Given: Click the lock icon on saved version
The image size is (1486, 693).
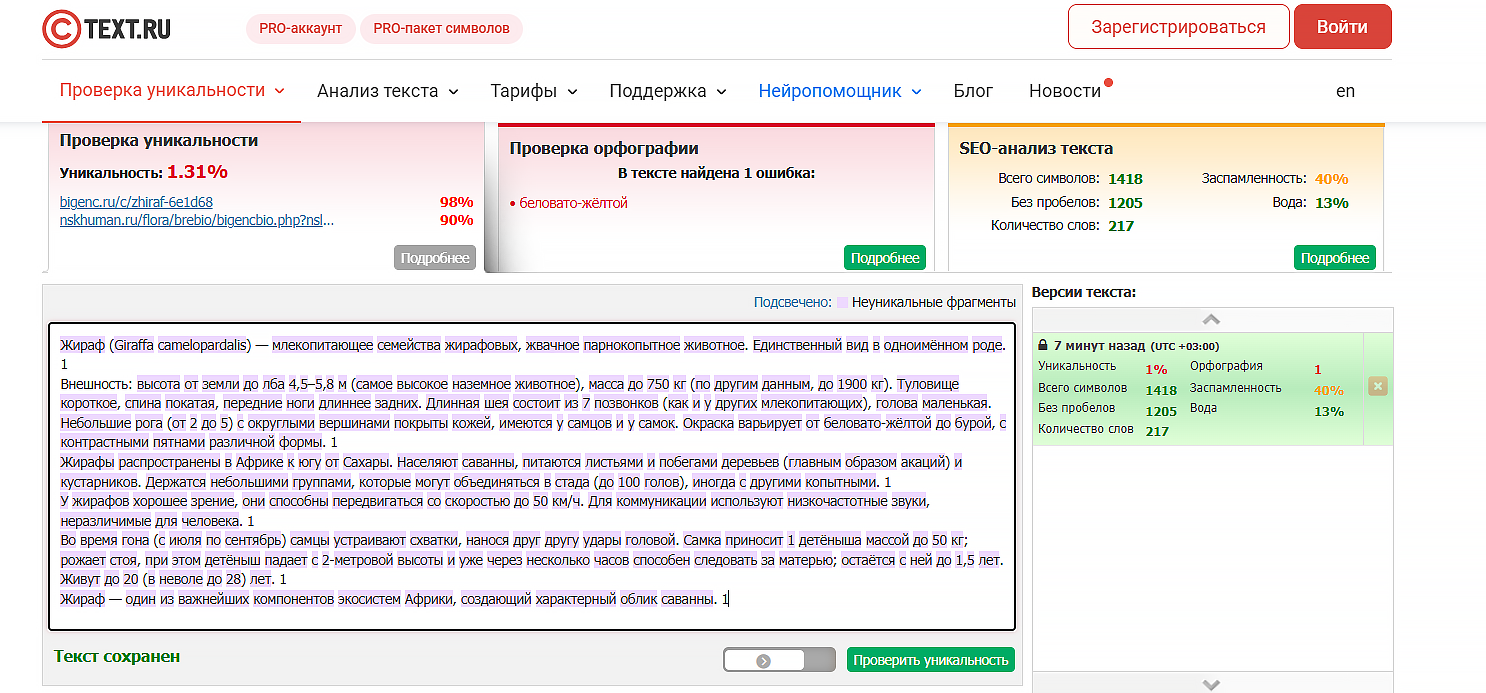Looking at the screenshot, I should tap(1043, 345).
